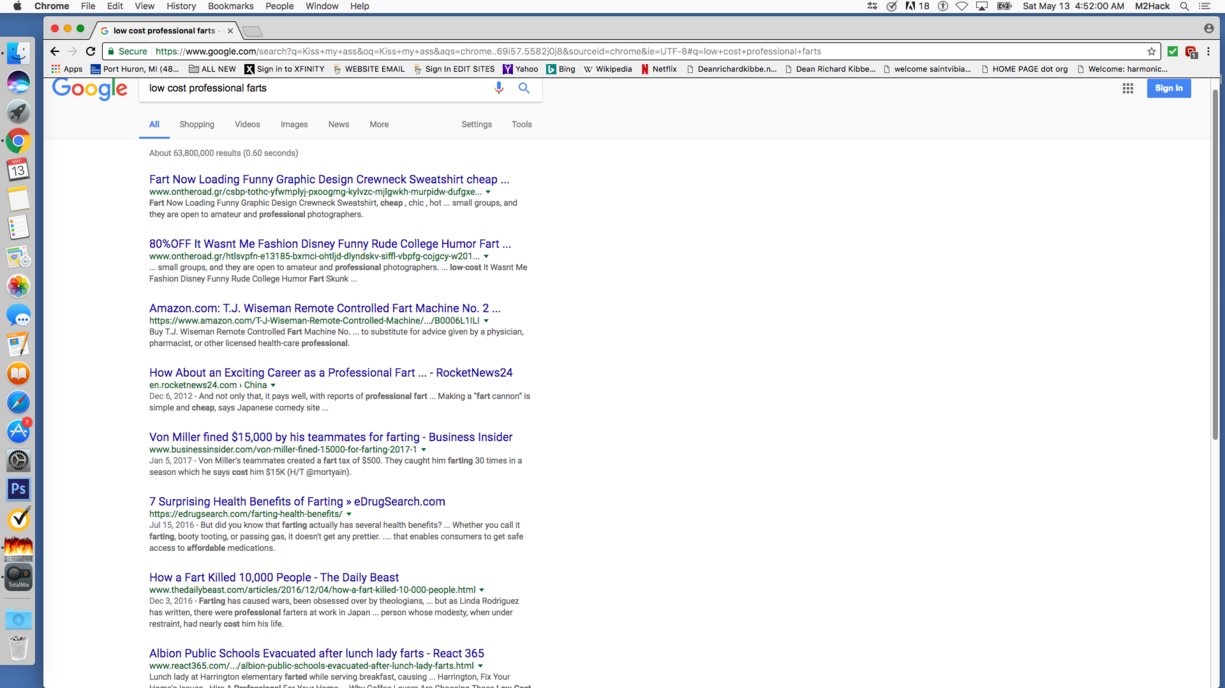Open iBooks from the dock
The image size is (1225, 688).
[x=18, y=373]
